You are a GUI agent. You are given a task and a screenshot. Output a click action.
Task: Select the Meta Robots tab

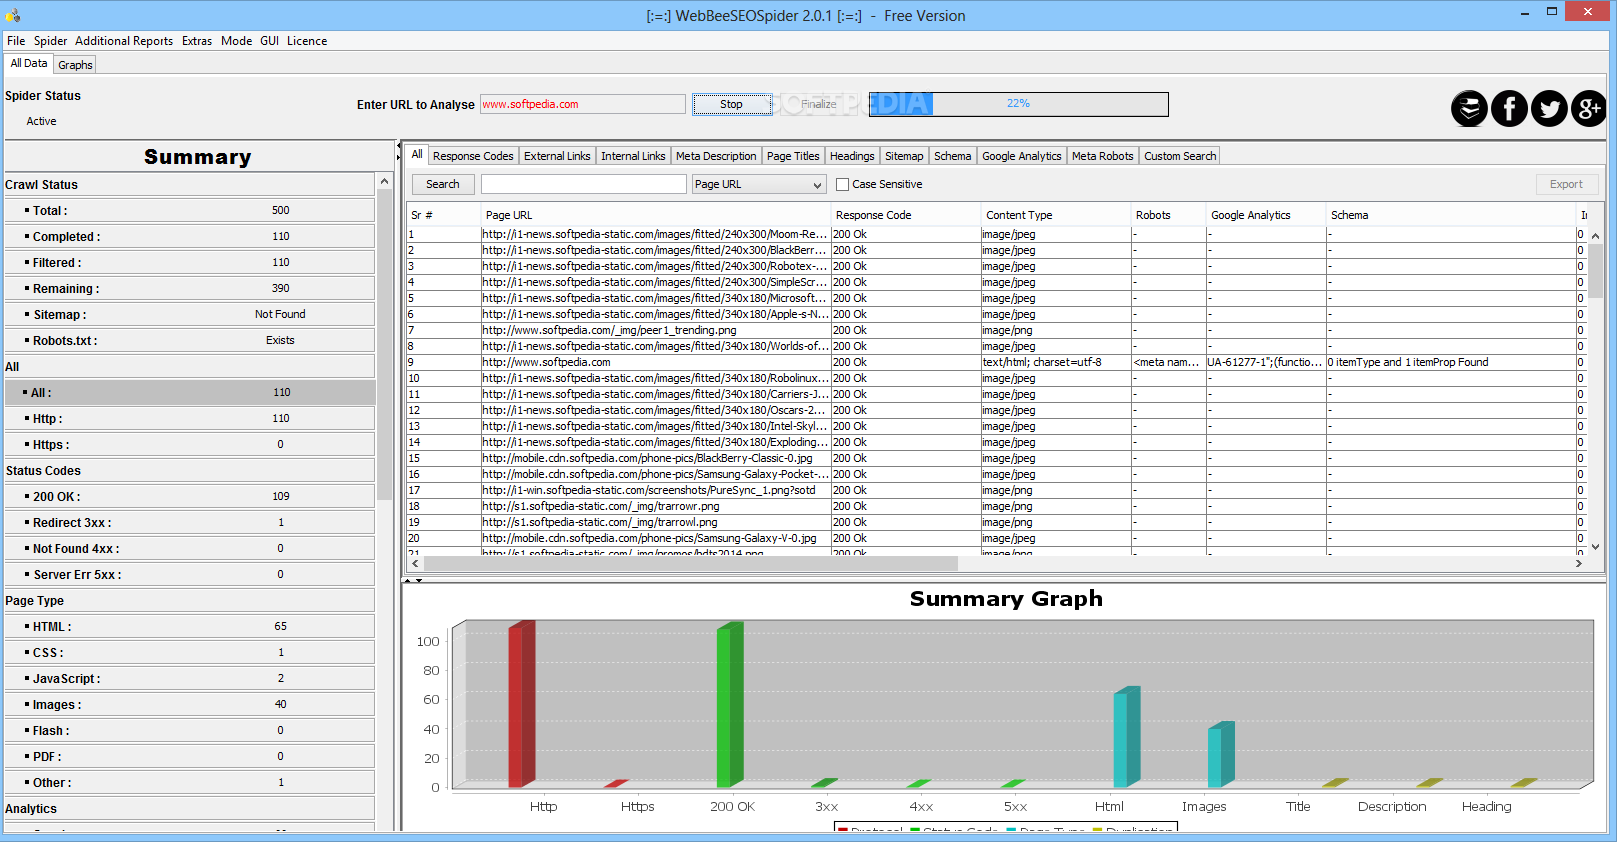1102,156
